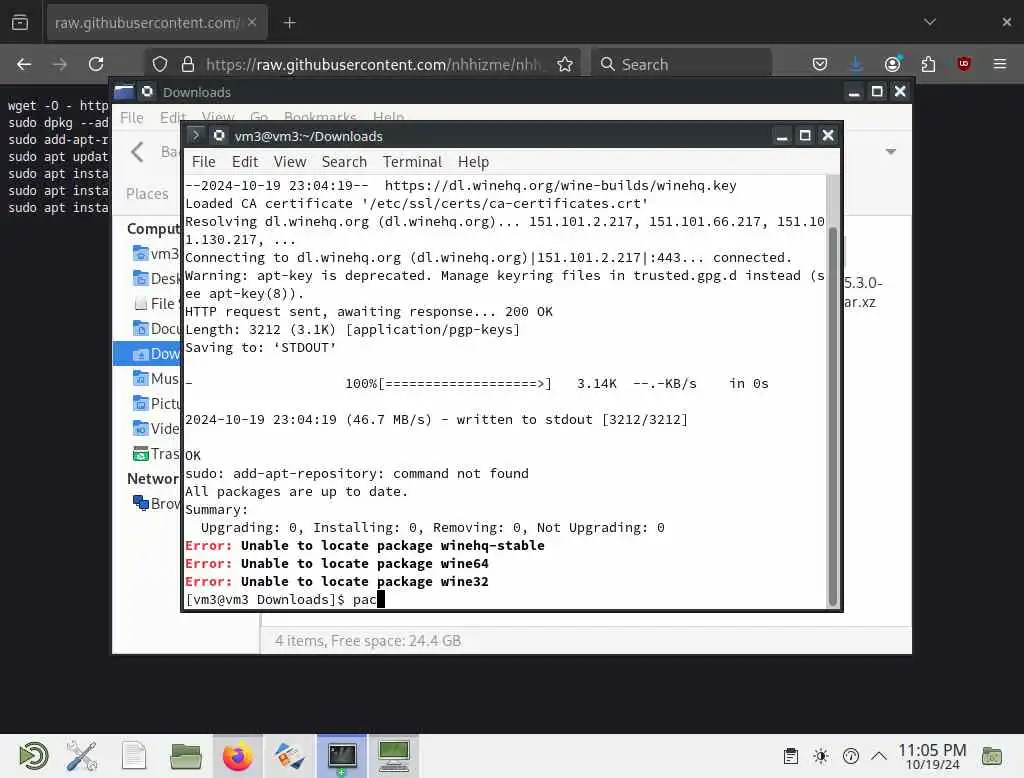Close the raw.githubusercontent.com tab
The height and width of the screenshot is (778, 1024).
pos(252,22)
